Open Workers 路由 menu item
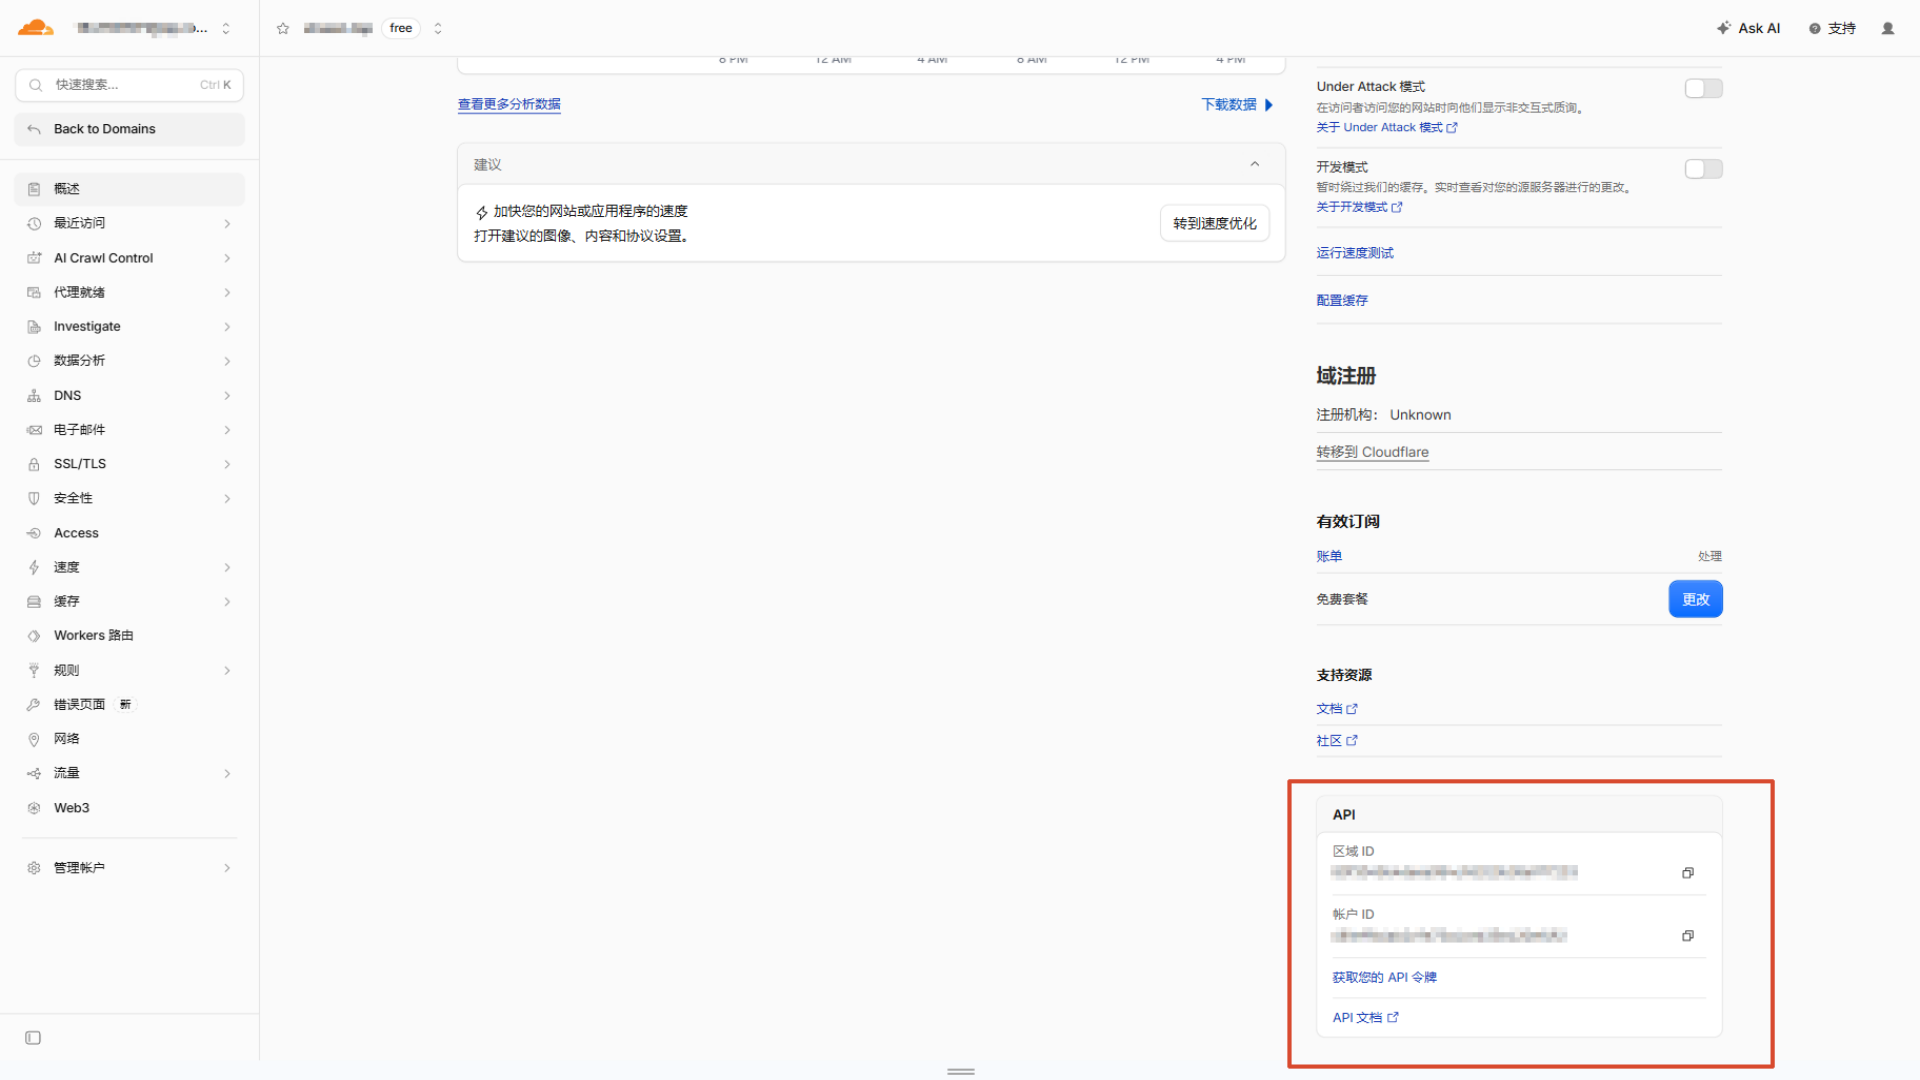The height and width of the screenshot is (1080, 1920). pos(129,636)
